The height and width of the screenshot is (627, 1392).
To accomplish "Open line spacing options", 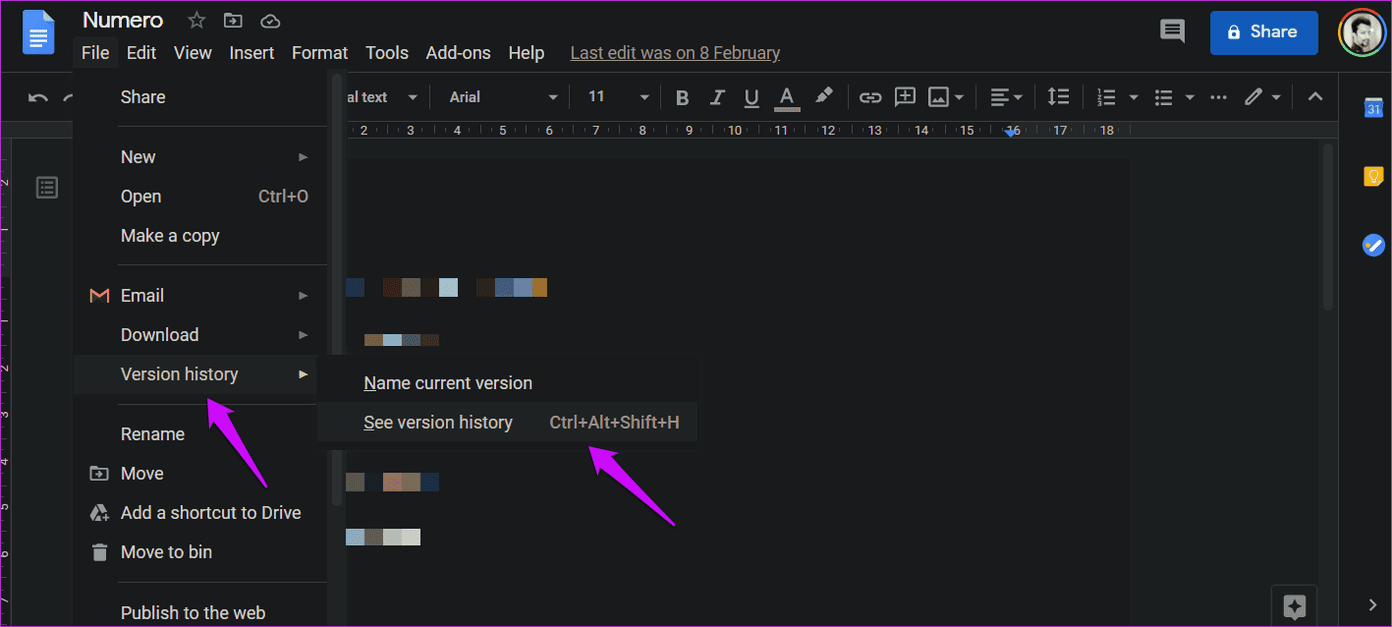I will point(1058,97).
